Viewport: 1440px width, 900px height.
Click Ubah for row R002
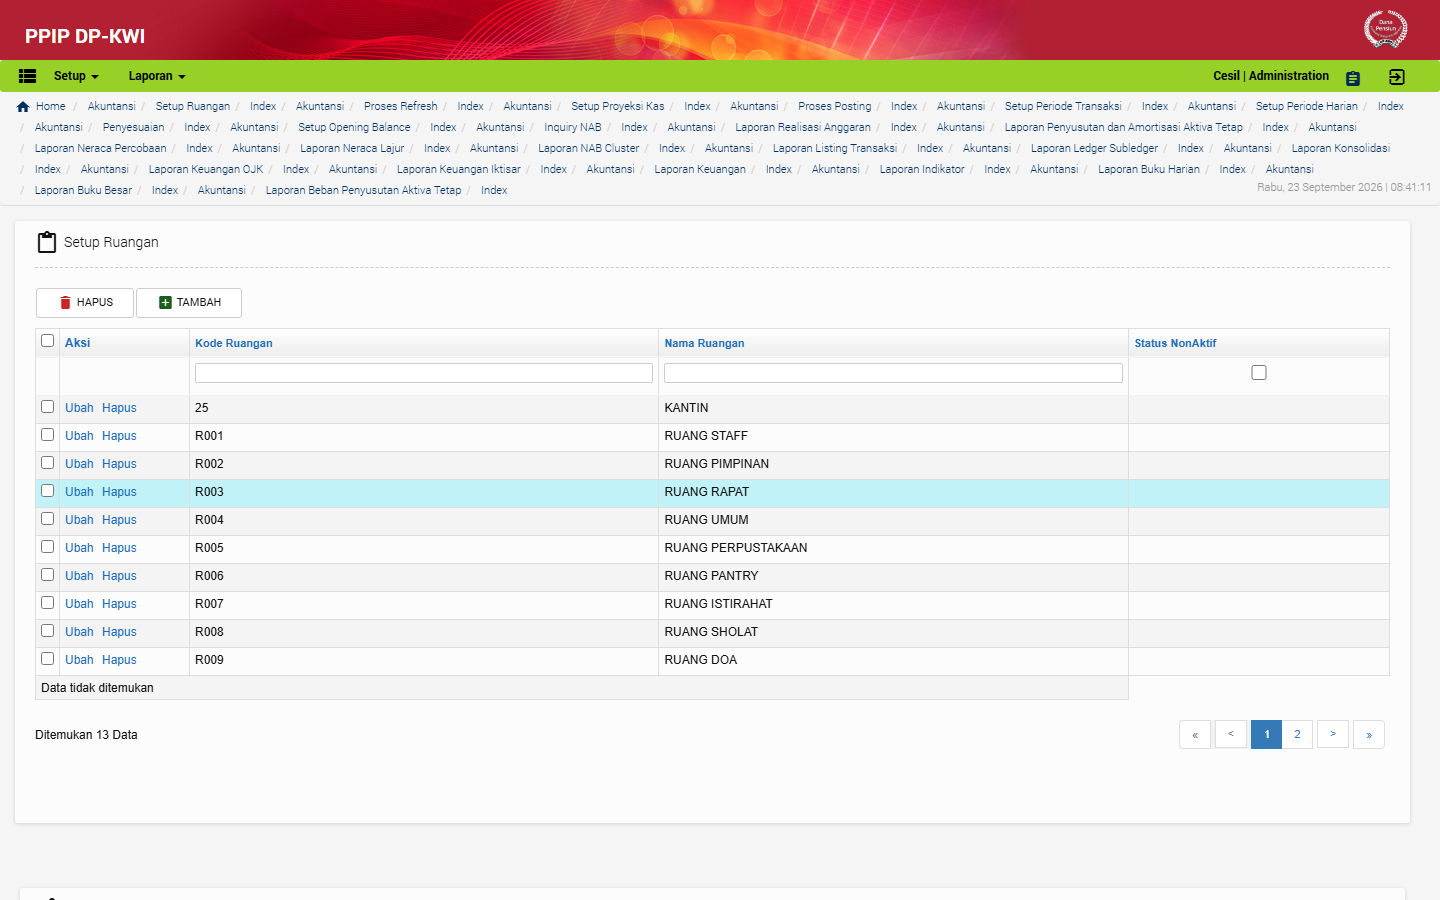[x=79, y=464]
